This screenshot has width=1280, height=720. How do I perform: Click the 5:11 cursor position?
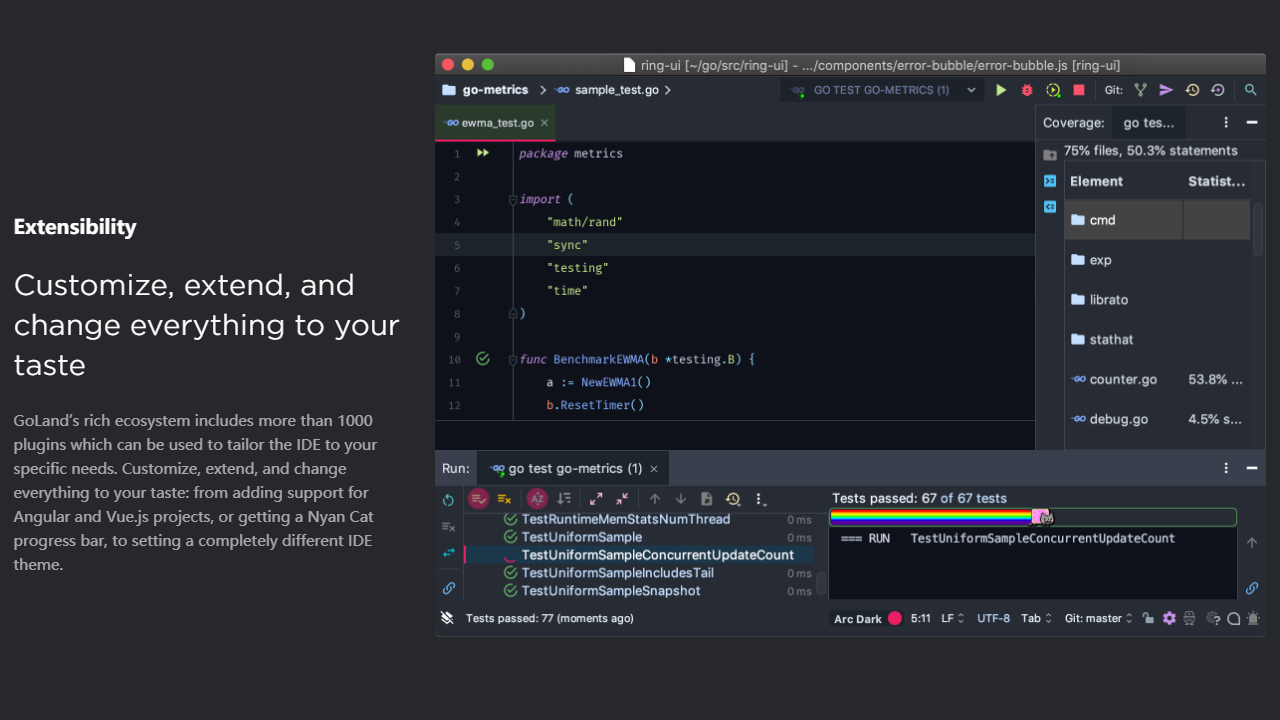click(920, 618)
